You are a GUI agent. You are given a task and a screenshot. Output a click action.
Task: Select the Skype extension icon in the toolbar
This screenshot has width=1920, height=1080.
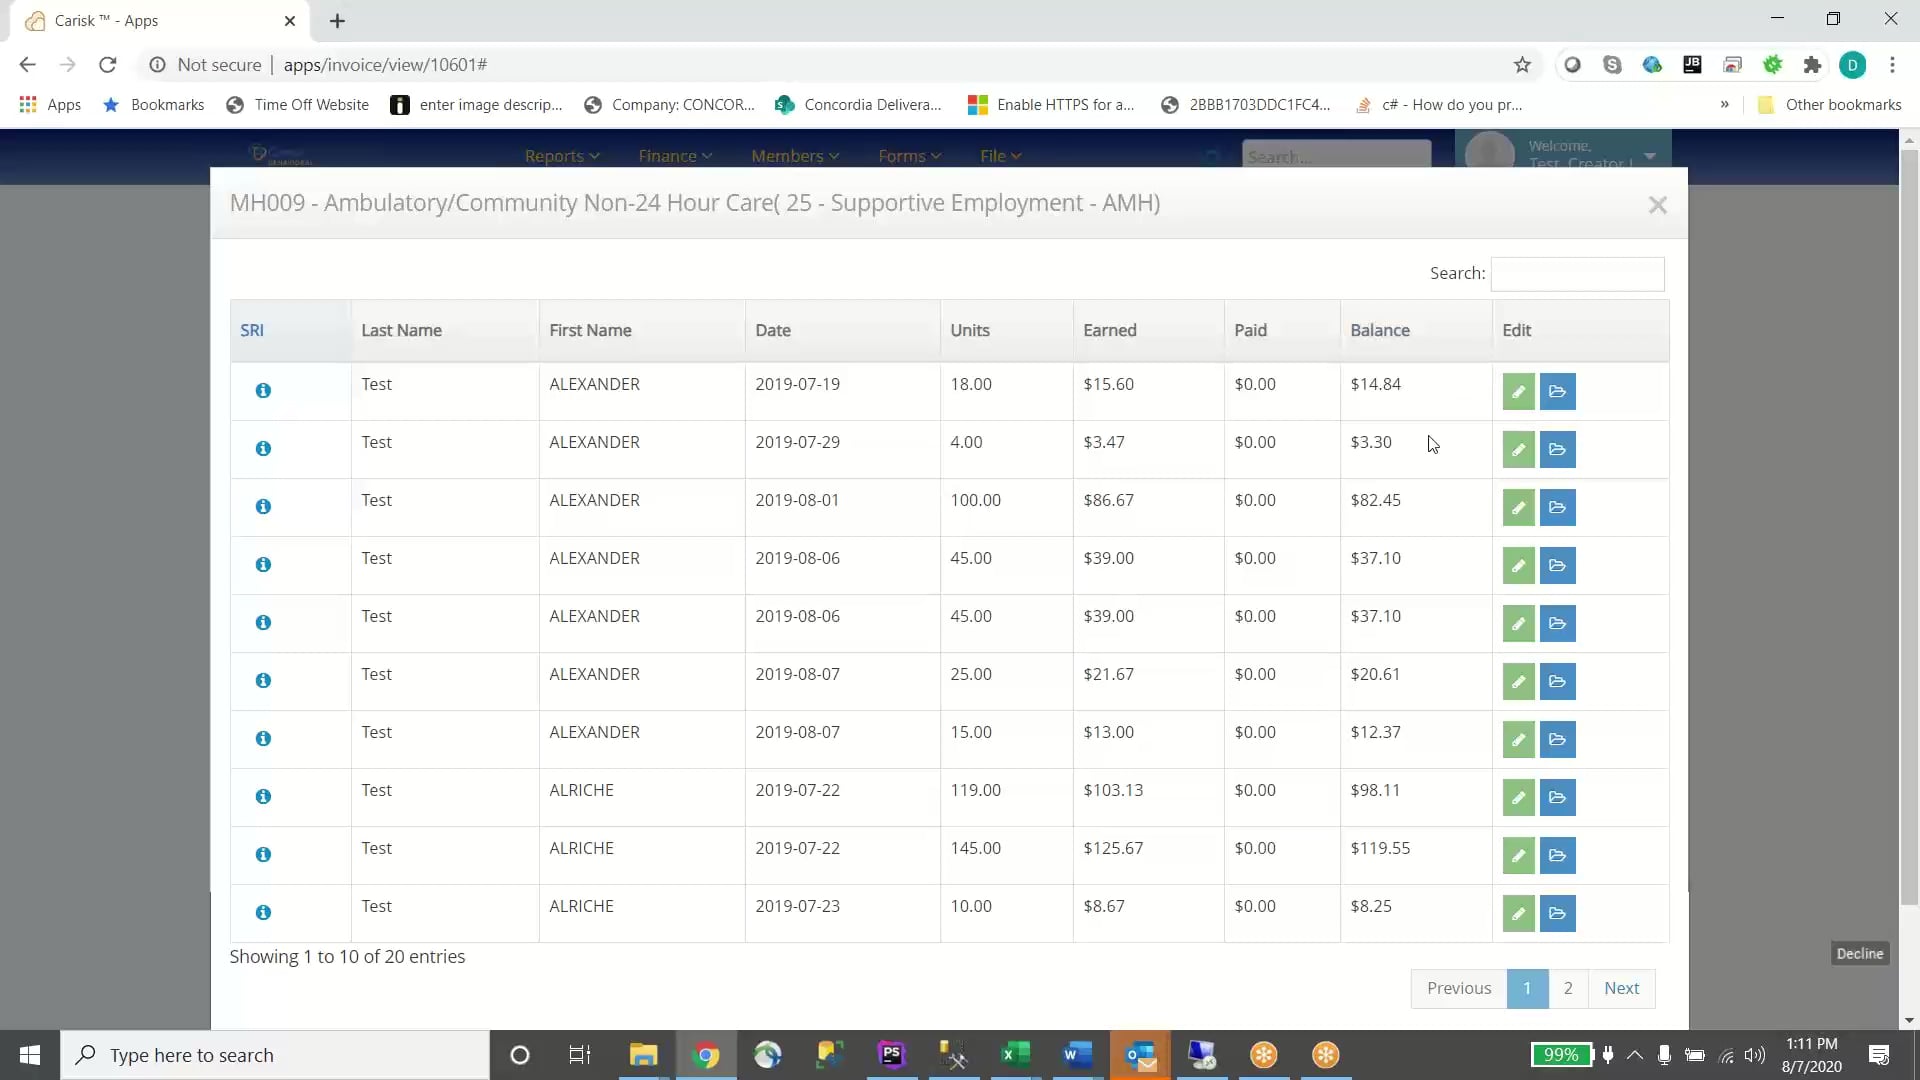click(x=1613, y=64)
